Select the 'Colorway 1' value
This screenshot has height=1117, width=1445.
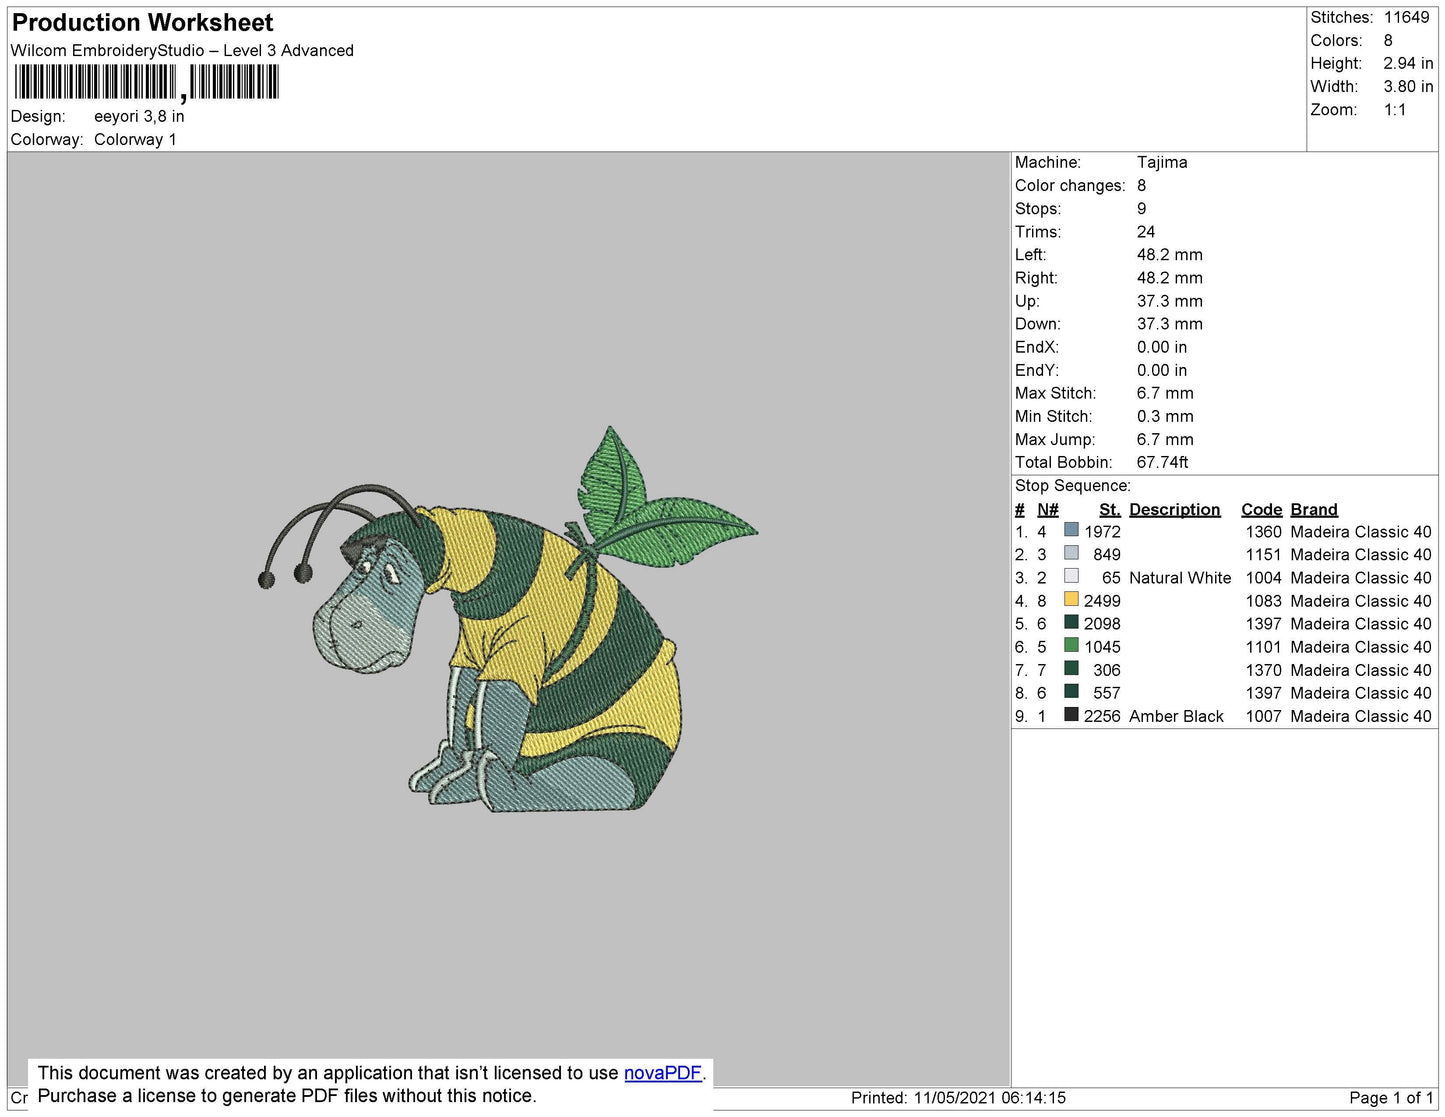(135, 140)
